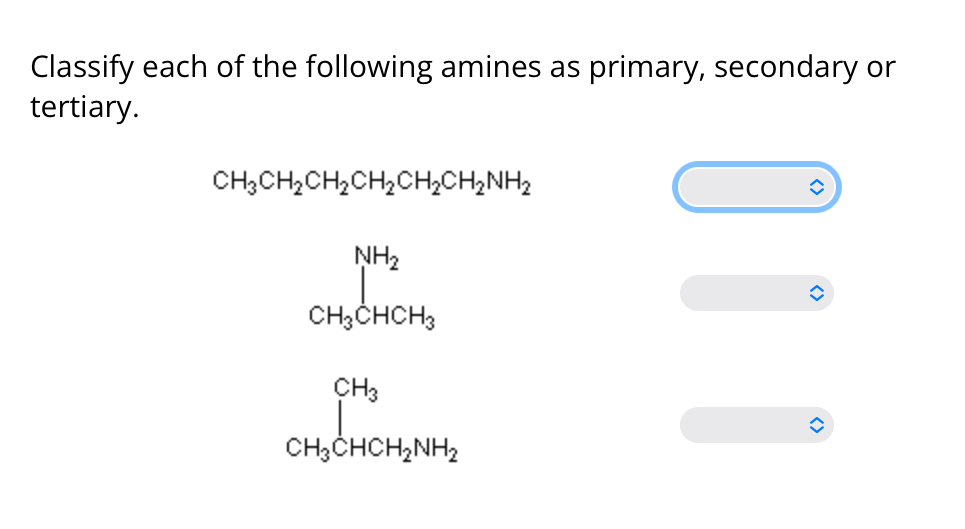Viewport: 965px width, 529px height.
Task: Click the vertical bond below the CH3 branch
Action: pyautogui.click(x=340, y=418)
